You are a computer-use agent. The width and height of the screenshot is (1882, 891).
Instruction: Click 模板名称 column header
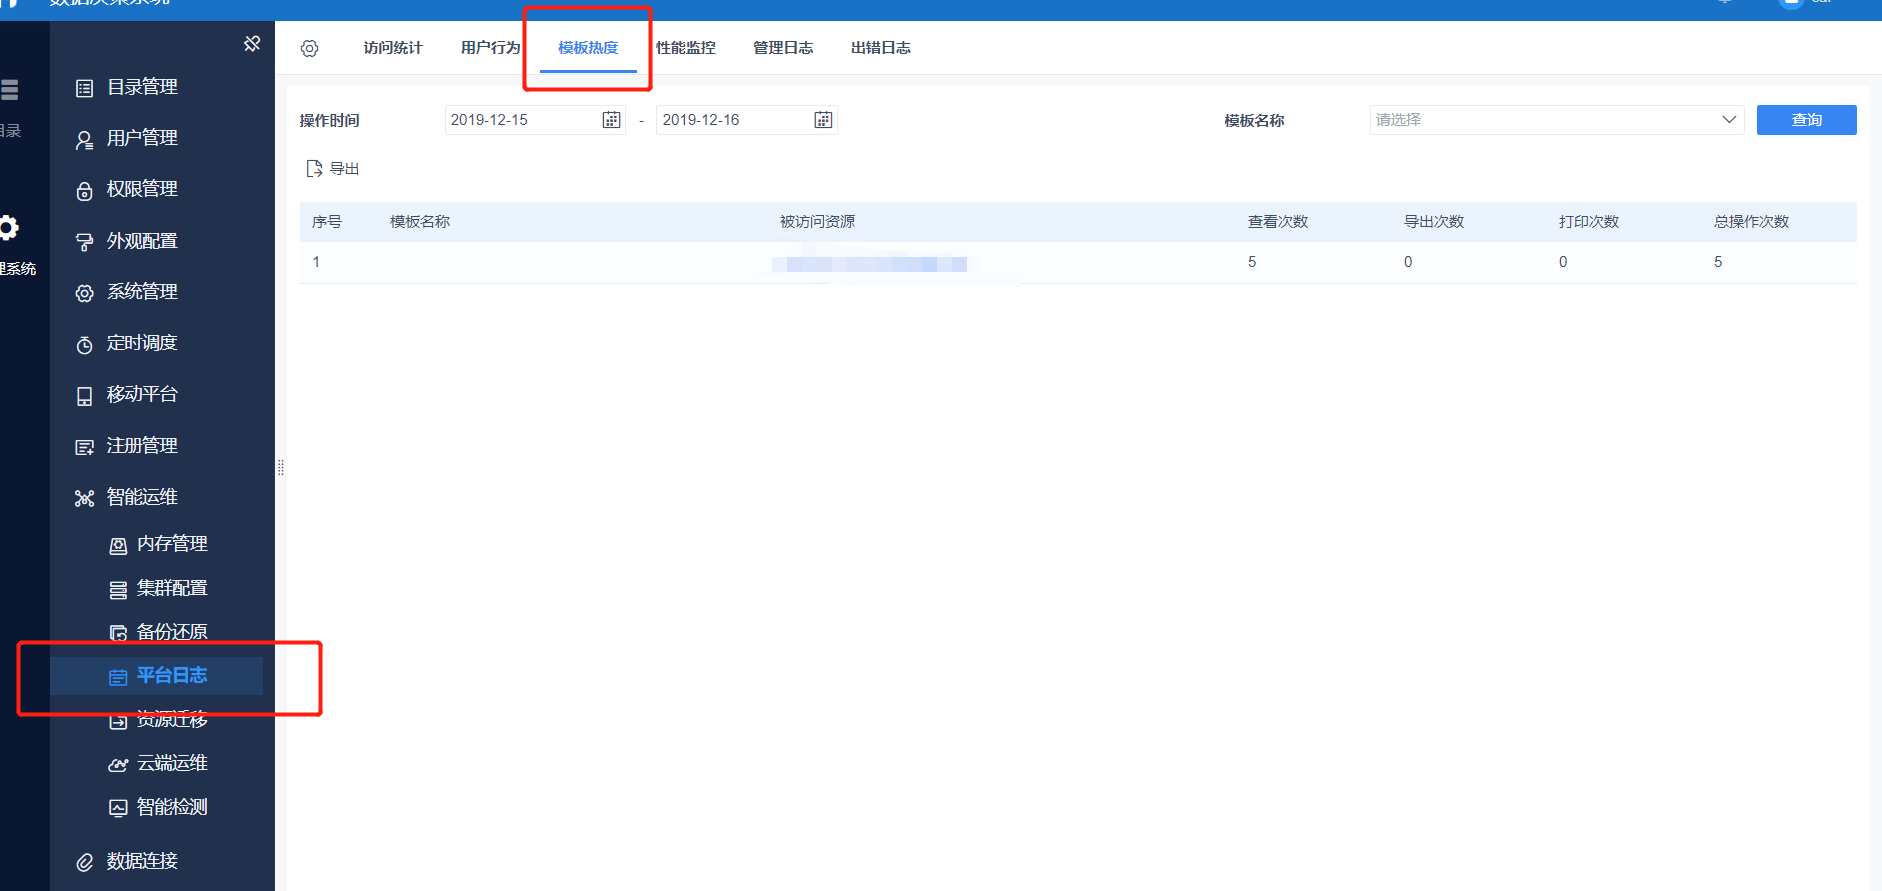click(420, 222)
